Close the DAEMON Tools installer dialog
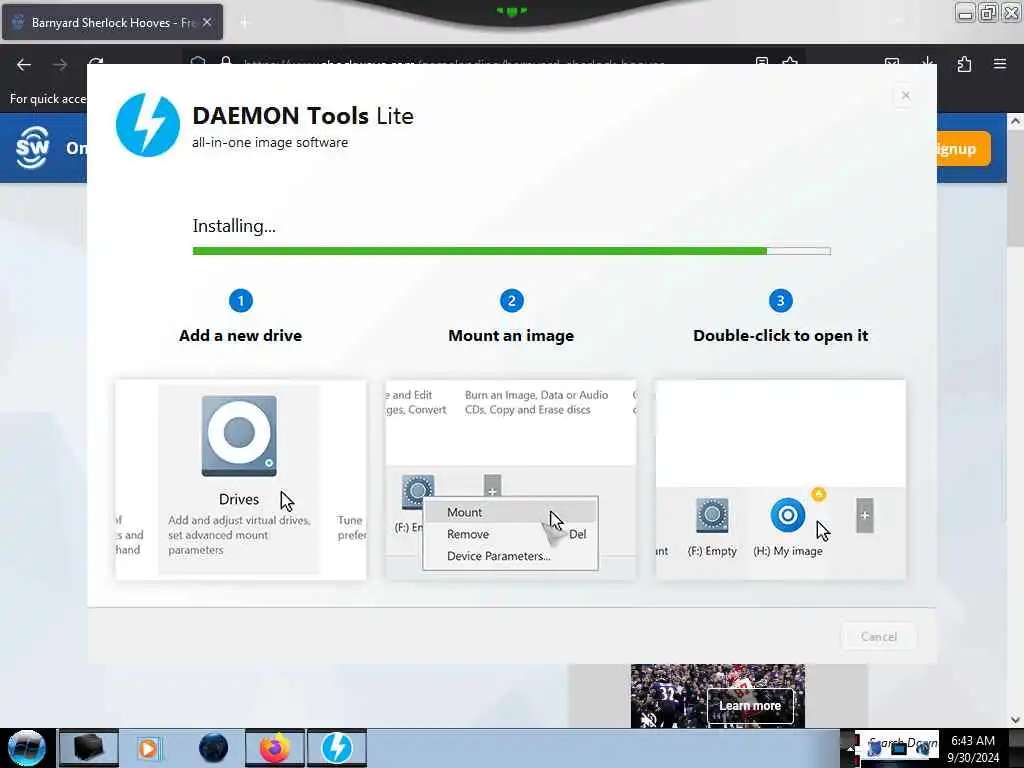The height and width of the screenshot is (768, 1024). (x=905, y=95)
